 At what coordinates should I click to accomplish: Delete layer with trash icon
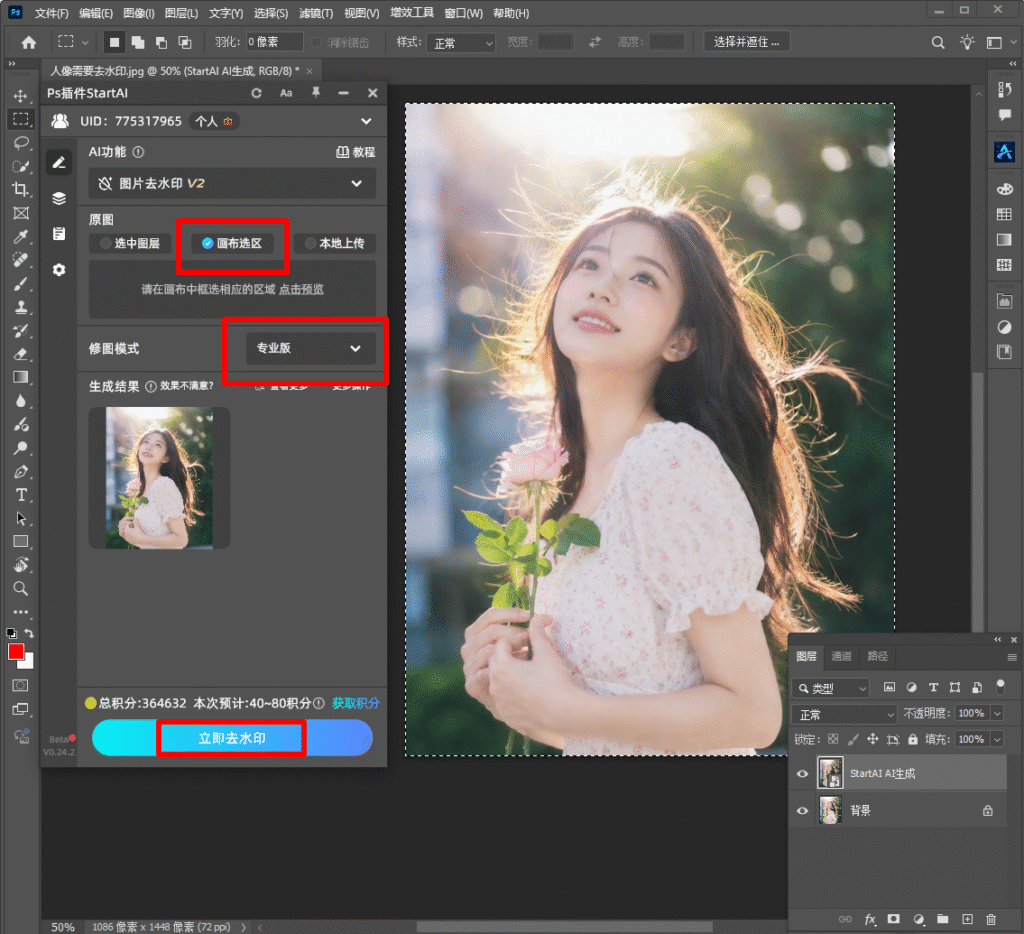tap(991, 919)
